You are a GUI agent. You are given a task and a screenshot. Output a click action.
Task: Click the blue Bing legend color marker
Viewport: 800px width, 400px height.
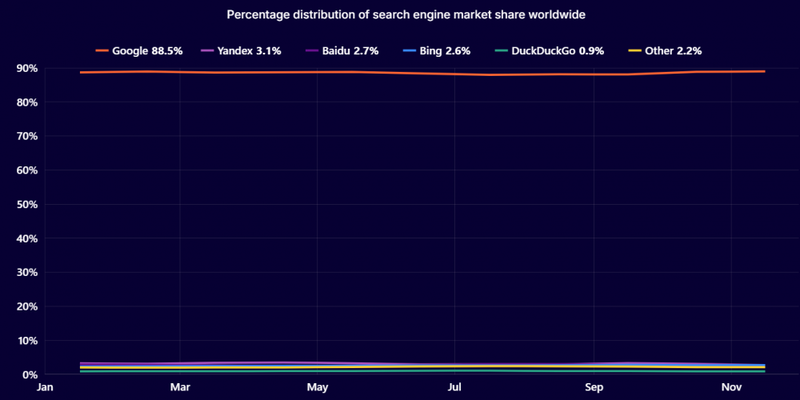point(411,51)
